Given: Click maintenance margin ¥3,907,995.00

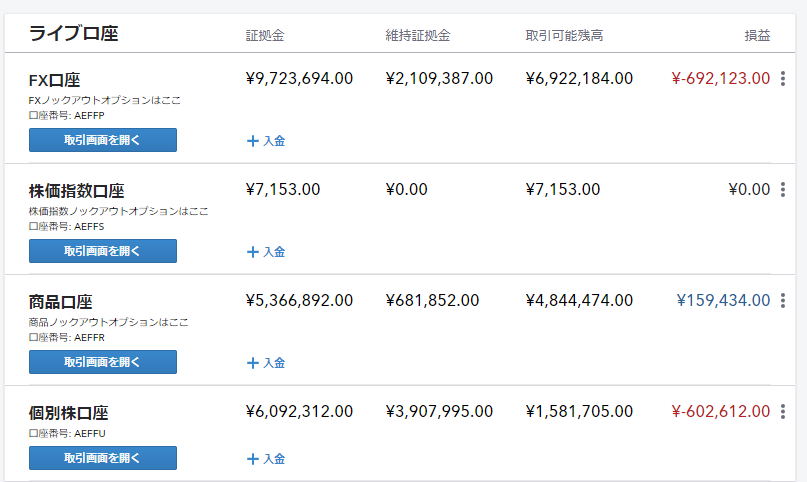Looking at the screenshot, I should pos(440,412).
